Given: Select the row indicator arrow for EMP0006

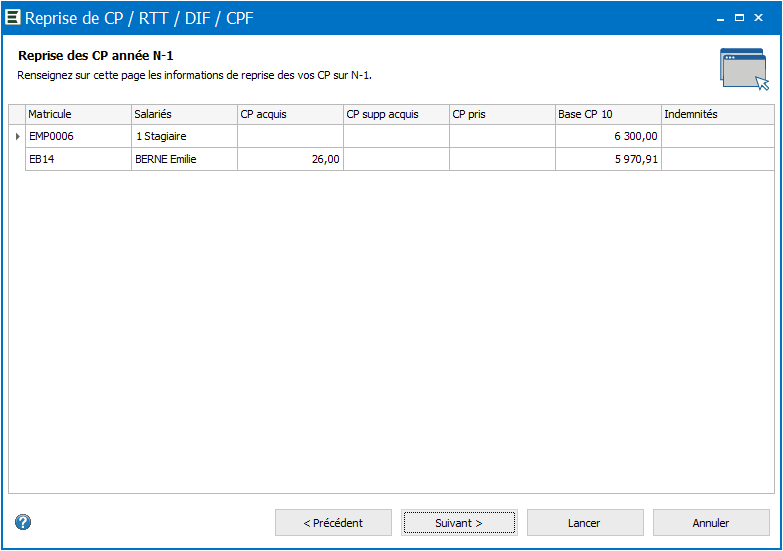Looking at the screenshot, I should 17,136.
